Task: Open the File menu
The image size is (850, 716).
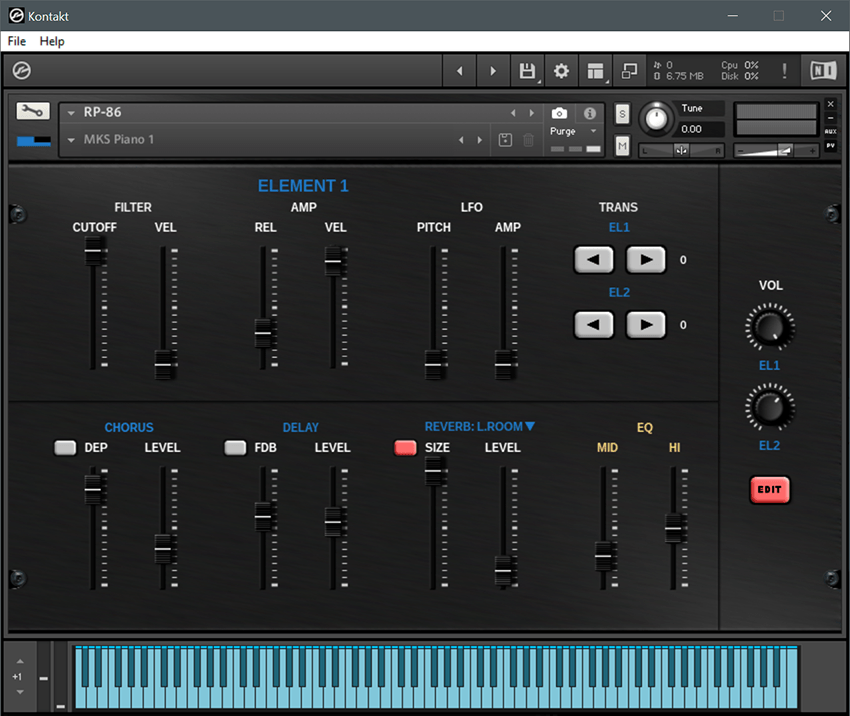Action: point(17,41)
